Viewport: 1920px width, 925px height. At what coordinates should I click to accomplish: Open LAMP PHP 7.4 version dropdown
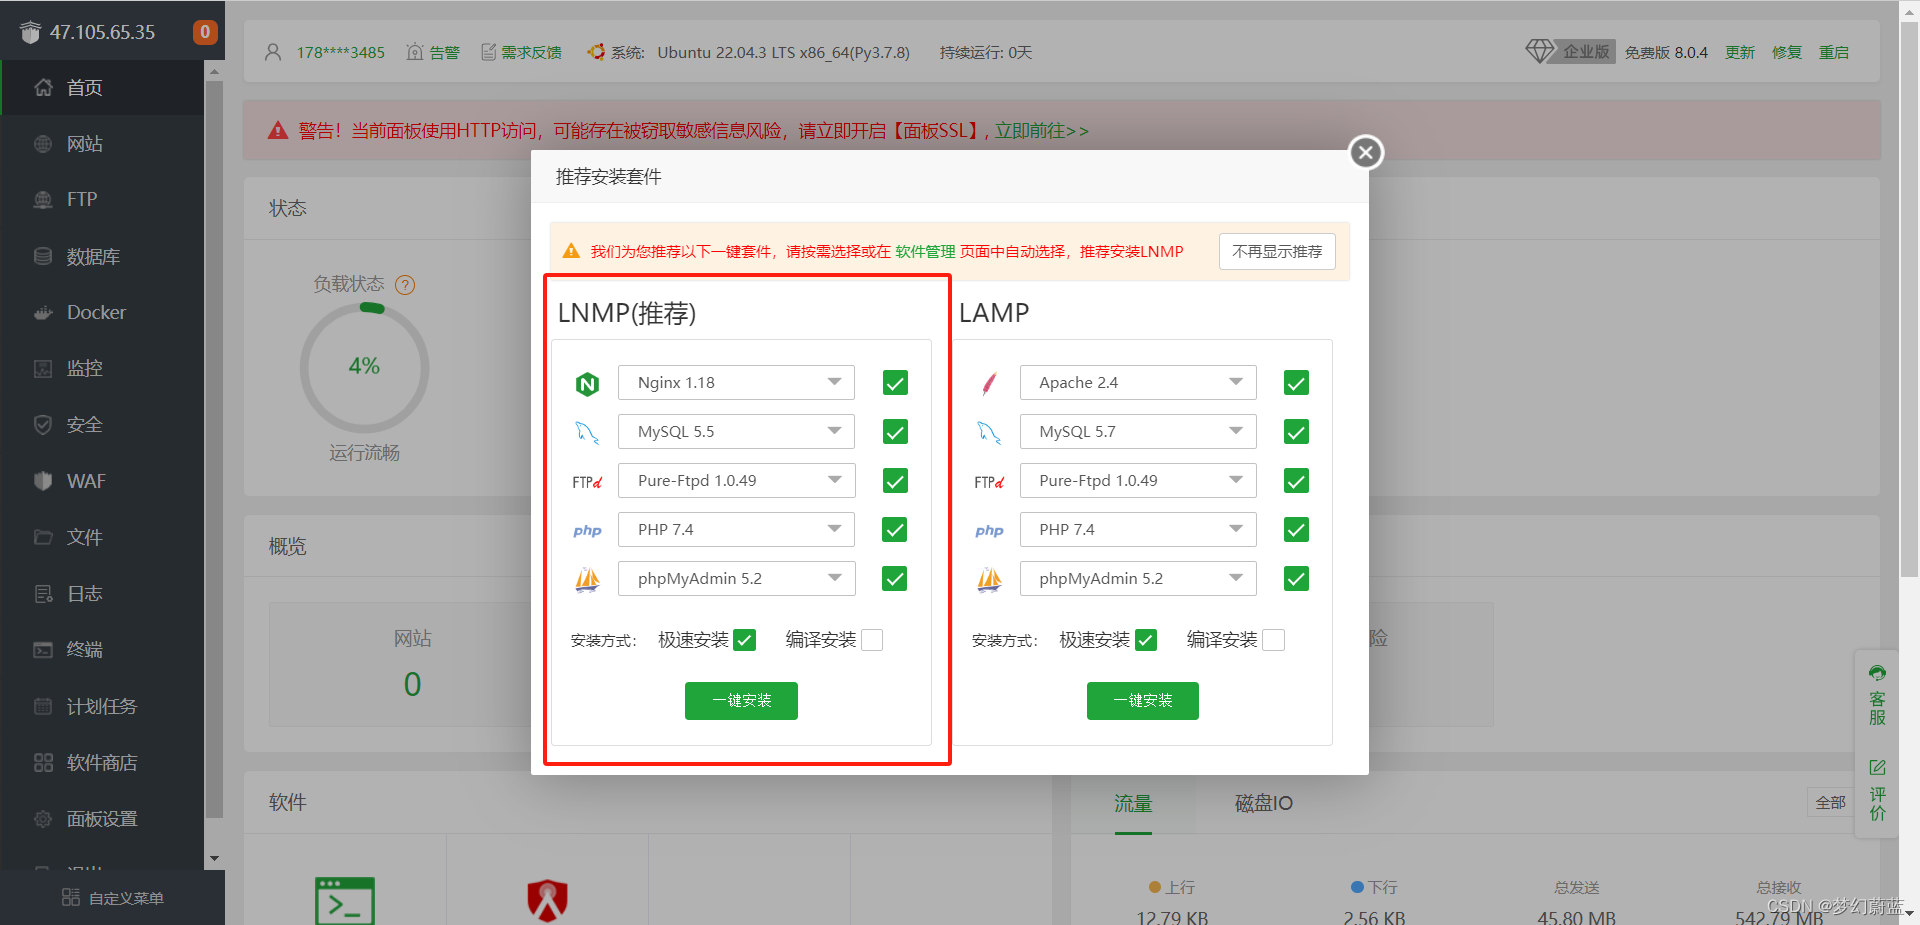1138,530
